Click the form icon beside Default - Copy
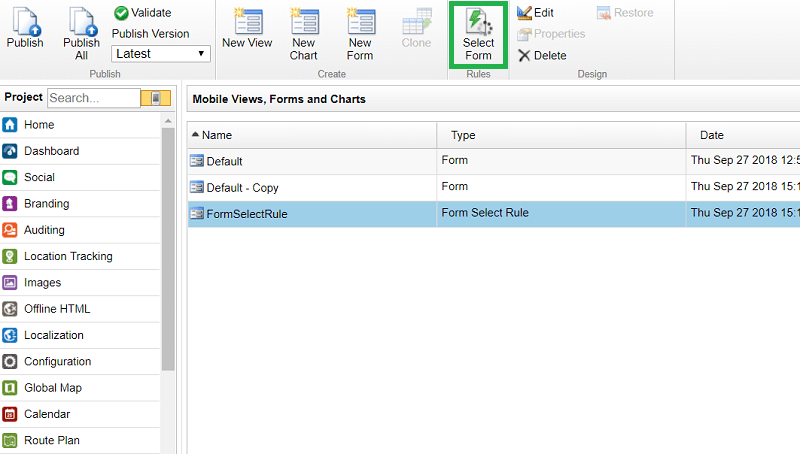This screenshot has width=800, height=454. 196,187
